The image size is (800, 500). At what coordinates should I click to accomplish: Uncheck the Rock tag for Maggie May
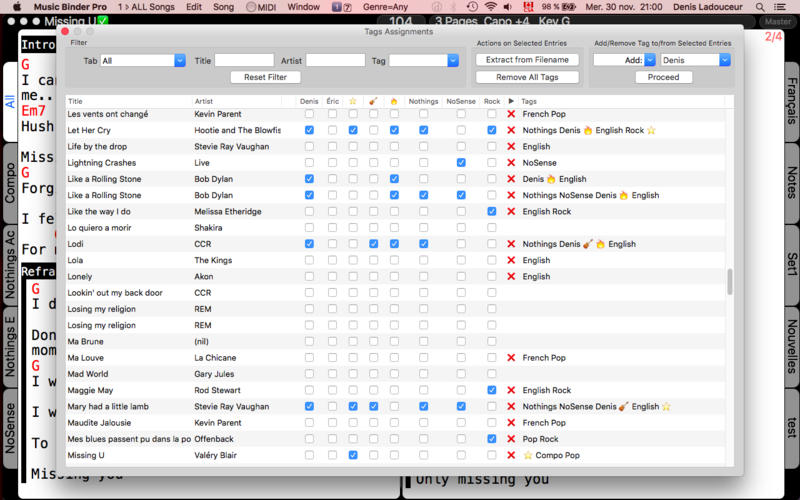(491, 390)
